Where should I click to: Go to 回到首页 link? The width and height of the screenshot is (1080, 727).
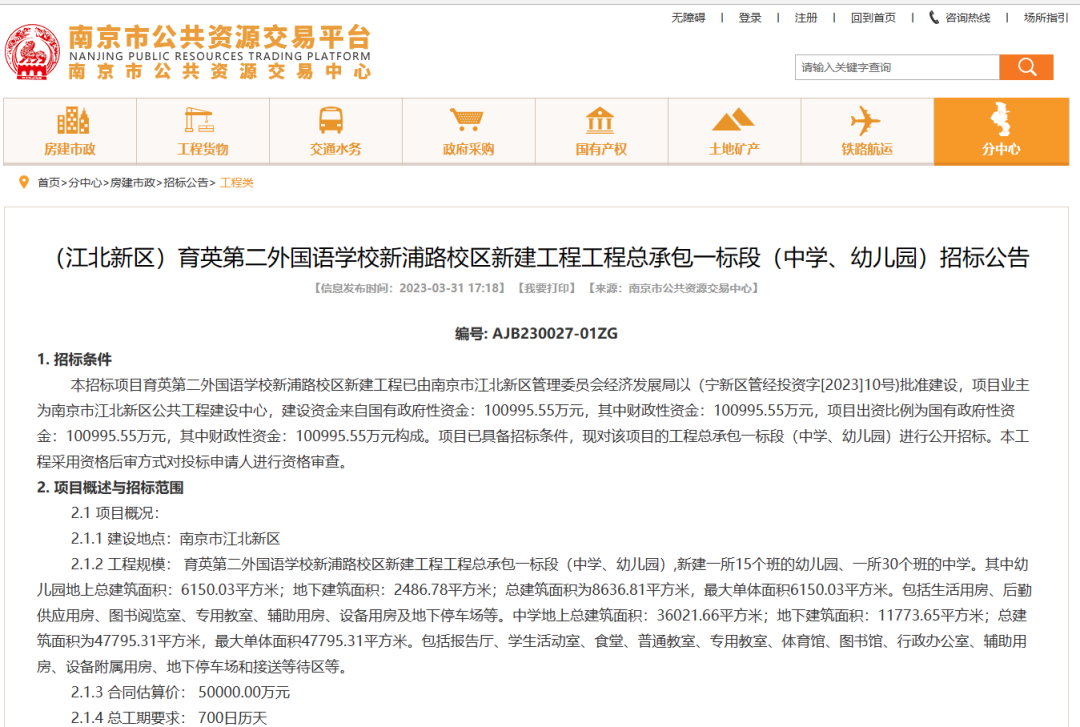tap(873, 18)
